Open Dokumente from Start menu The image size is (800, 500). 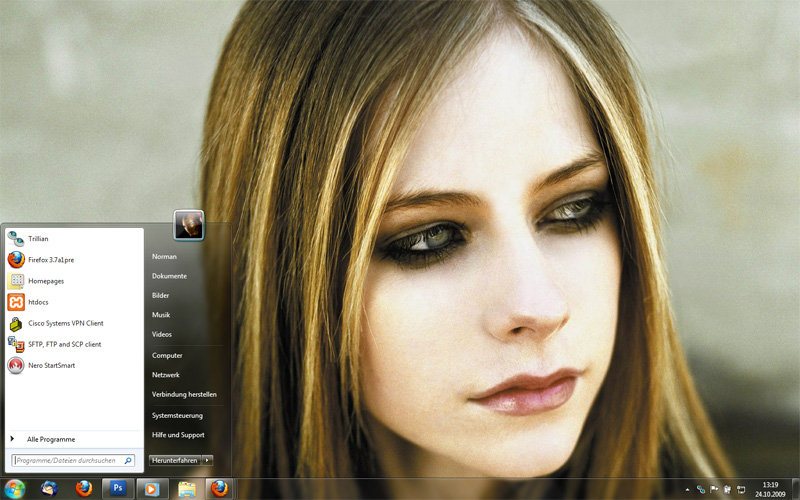(x=169, y=276)
